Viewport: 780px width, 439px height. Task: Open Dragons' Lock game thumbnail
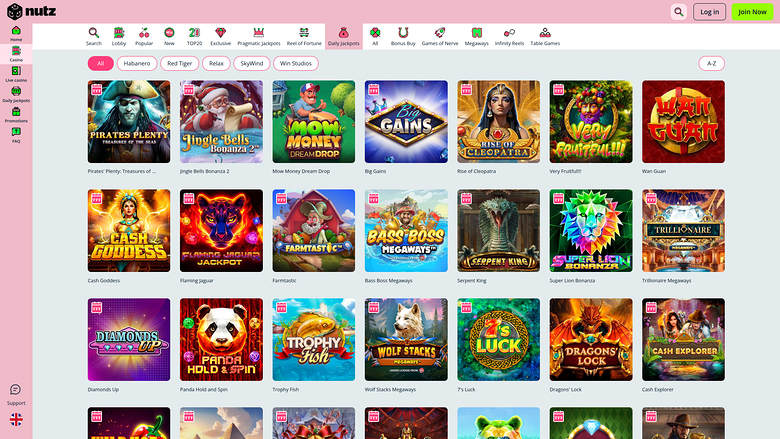(x=591, y=340)
